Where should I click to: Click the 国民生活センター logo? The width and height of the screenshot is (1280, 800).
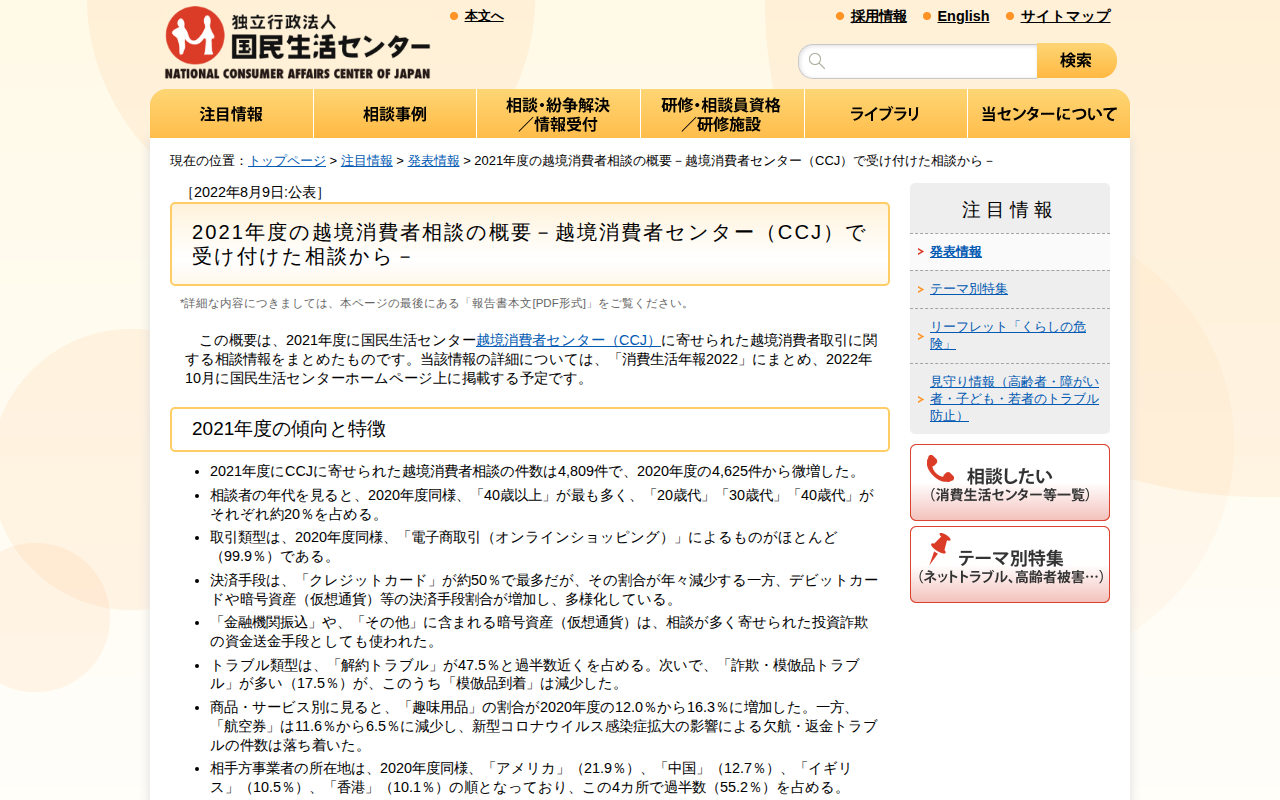pyautogui.click(x=297, y=43)
